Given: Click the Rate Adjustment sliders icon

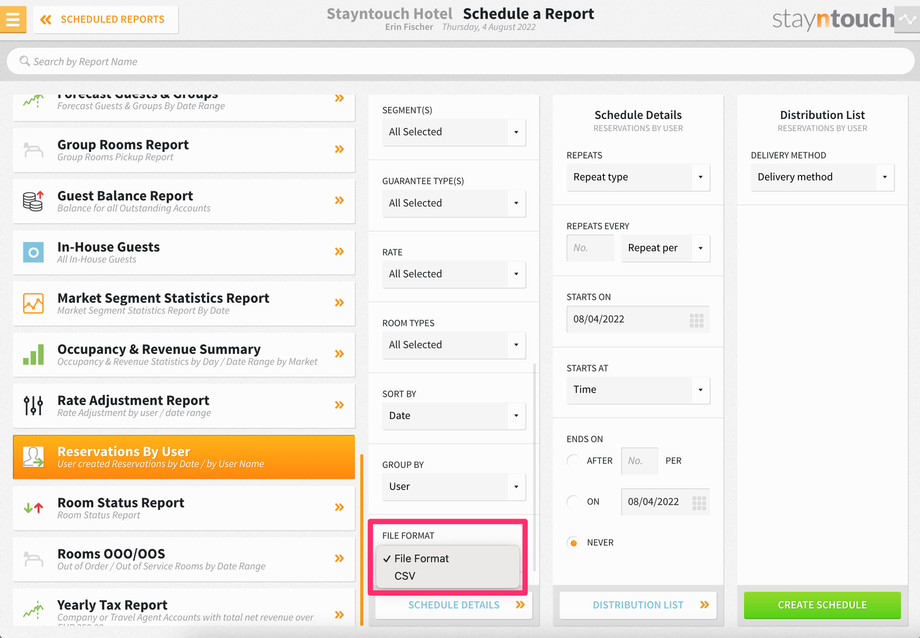Looking at the screenshot, I should (33, 406).
